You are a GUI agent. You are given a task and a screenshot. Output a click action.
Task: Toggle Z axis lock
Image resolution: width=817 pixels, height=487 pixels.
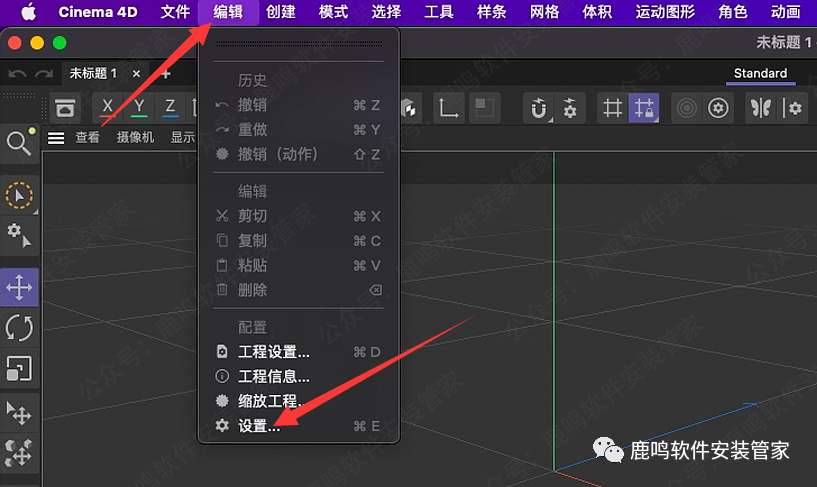pyautogui.click(x=170, y=108)
